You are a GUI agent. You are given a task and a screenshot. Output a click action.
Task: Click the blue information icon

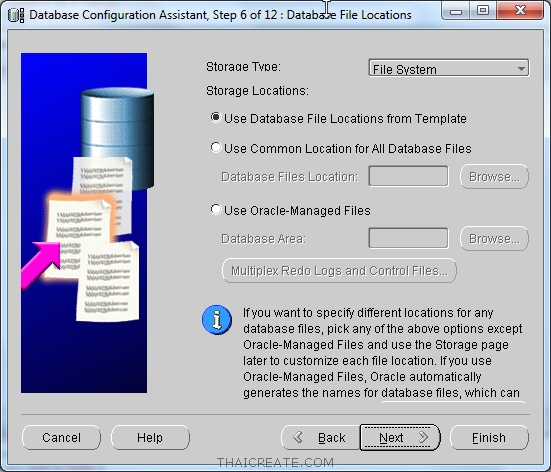(x=217, y=319)
